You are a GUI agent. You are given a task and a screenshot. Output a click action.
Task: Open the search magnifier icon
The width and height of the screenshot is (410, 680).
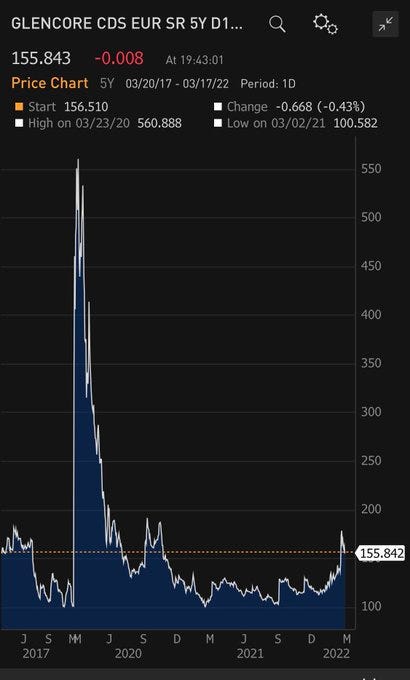click(x=277, y=24)
